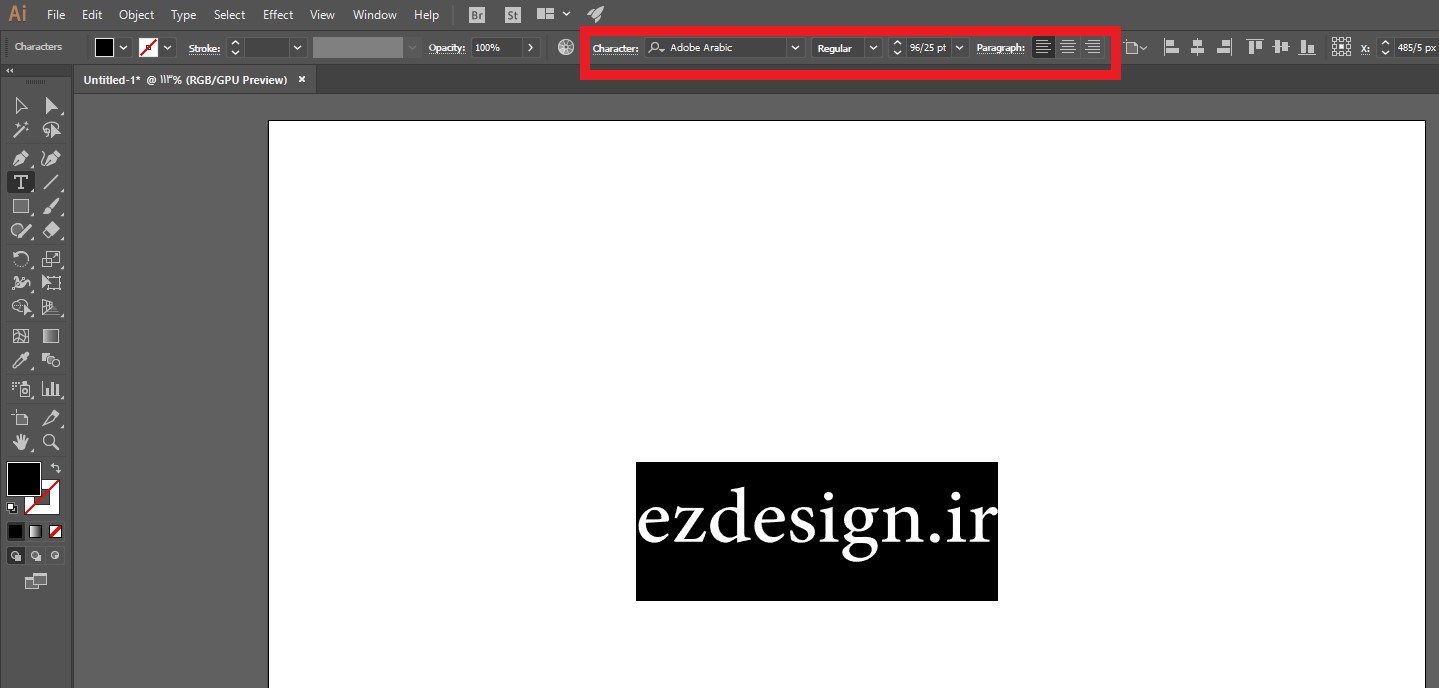
Task: Select the Zoom tool
Action: (51, 442)
